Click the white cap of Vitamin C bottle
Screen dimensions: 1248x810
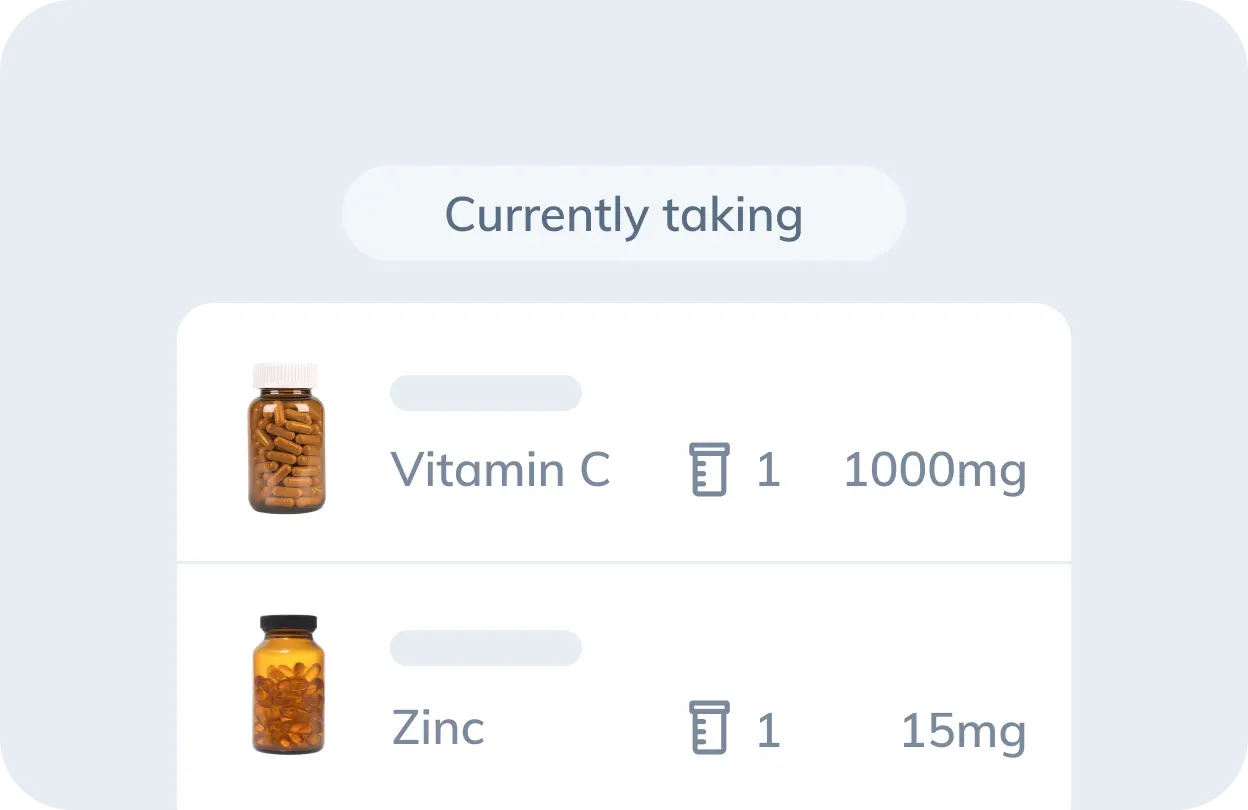pos(285,374)
